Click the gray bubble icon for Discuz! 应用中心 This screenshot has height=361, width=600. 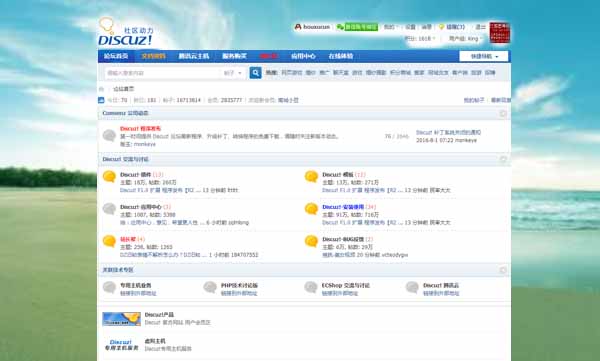tap(109, 209)
